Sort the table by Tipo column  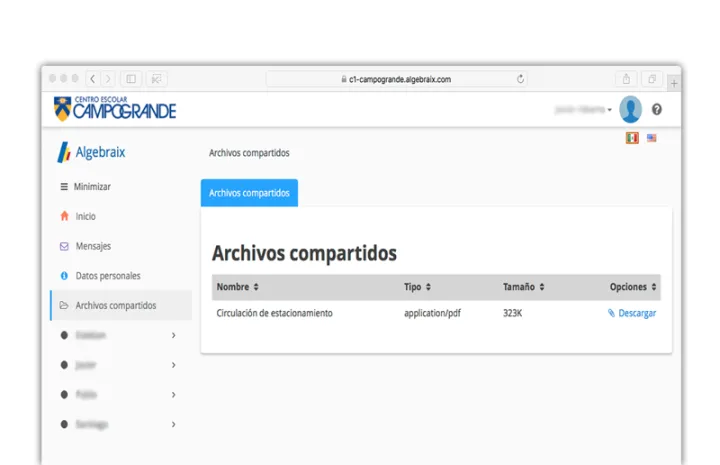coord(417,287)
